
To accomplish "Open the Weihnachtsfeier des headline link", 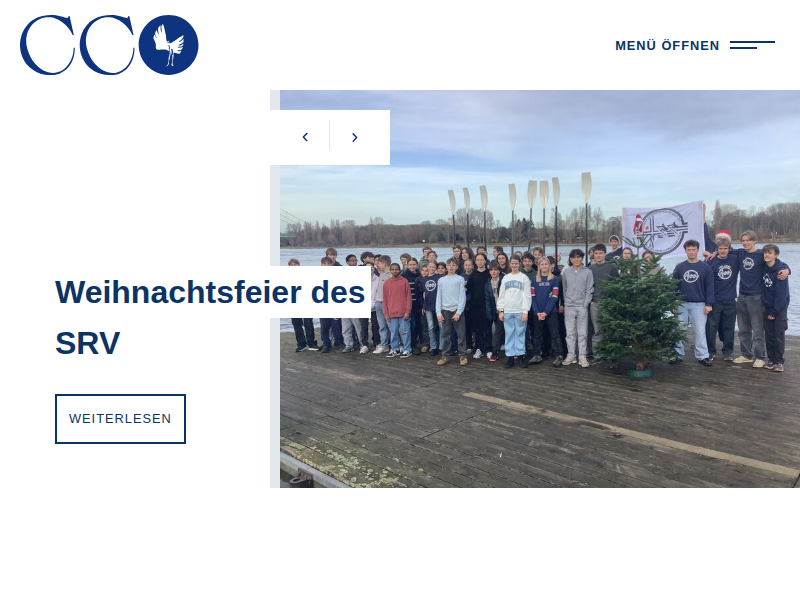I will tap(210, 292).
